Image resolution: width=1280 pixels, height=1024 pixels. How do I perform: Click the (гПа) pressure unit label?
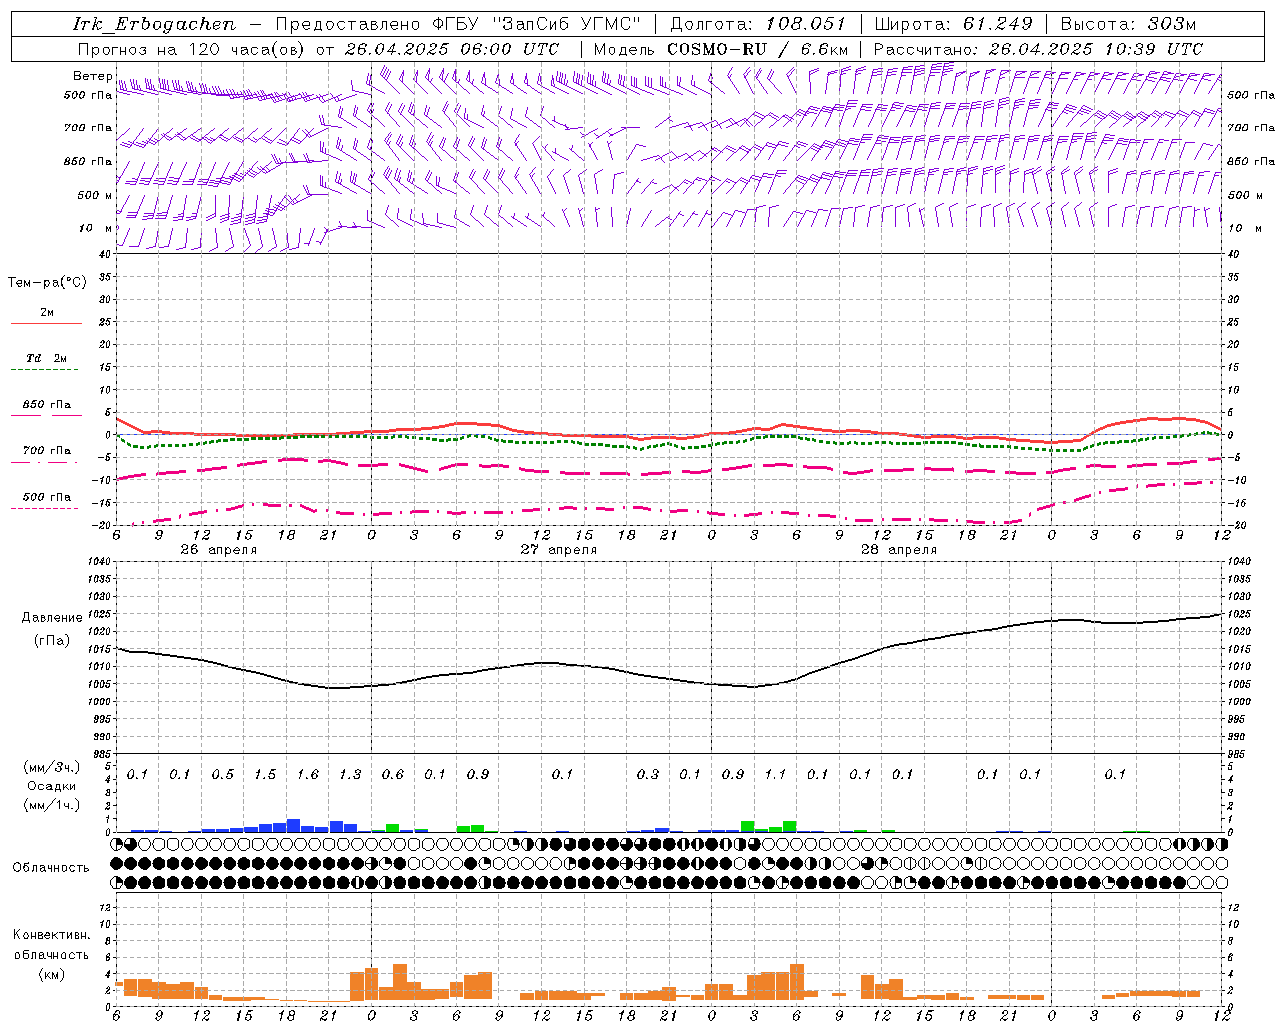(x=52, y=641)
